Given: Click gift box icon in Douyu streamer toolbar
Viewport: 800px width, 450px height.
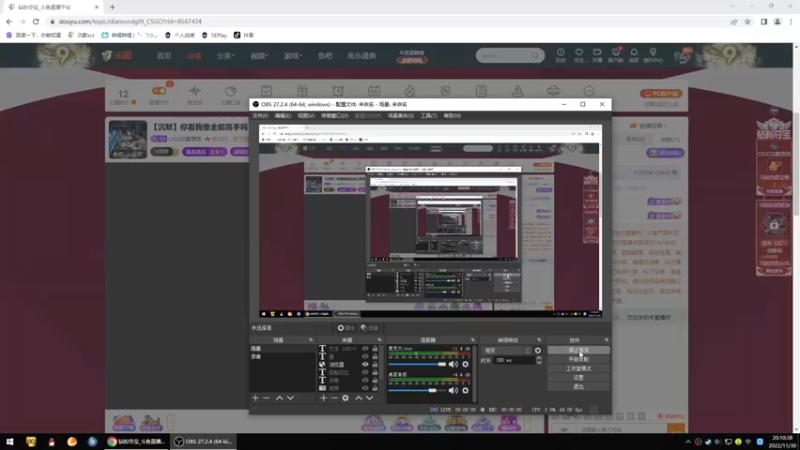Looking at the screenshot, I should click(302, 91).
